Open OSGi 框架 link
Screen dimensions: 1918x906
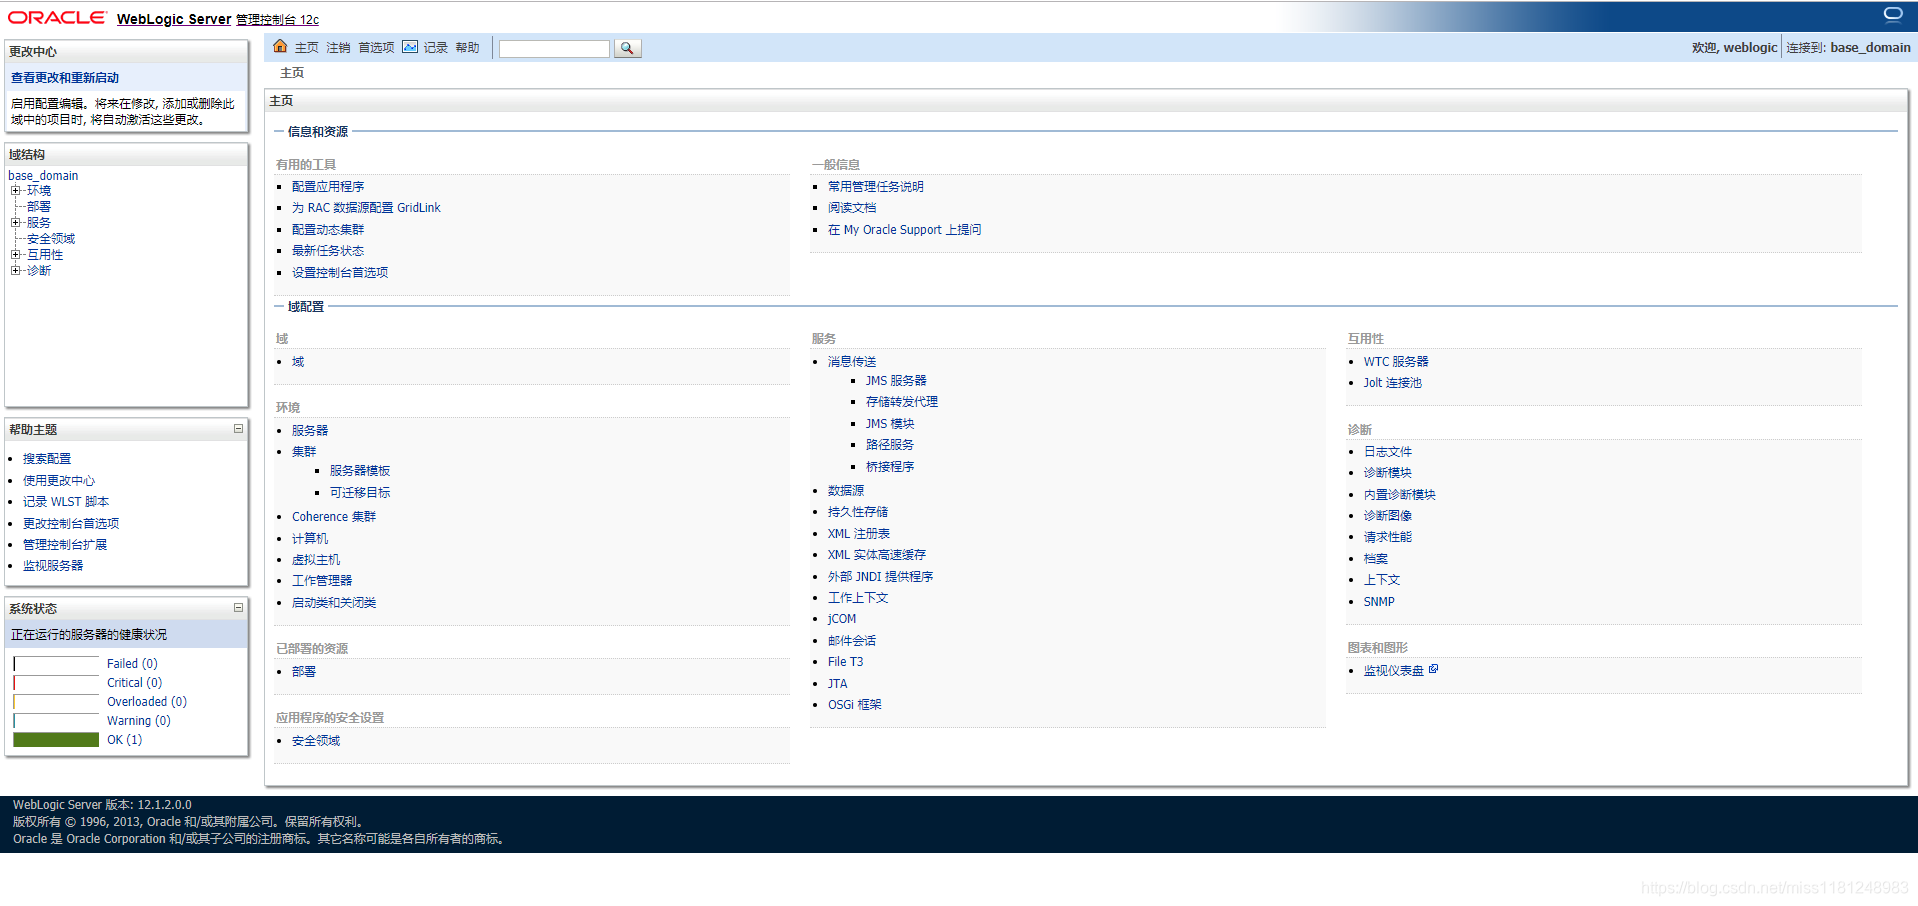[855, 705]
